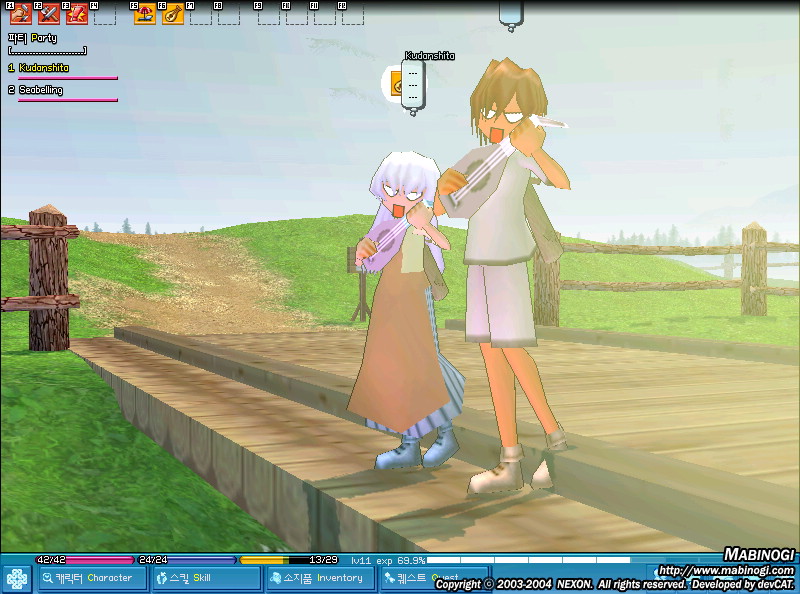Screen dimensions: 800x594
Task: Open the Quest window
Action: point(435,578)
